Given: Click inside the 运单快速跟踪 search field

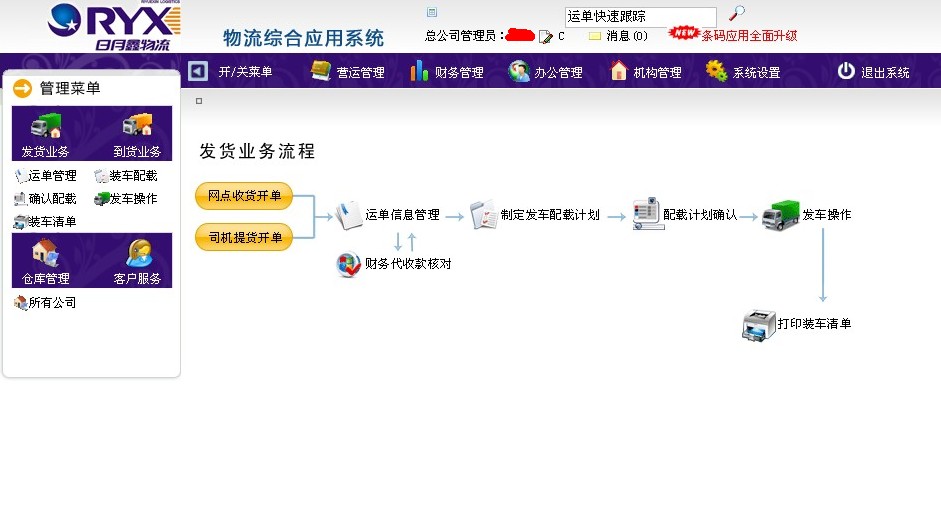Looking at the screenshot, I should pyautogui.click(x=640, y=17).
